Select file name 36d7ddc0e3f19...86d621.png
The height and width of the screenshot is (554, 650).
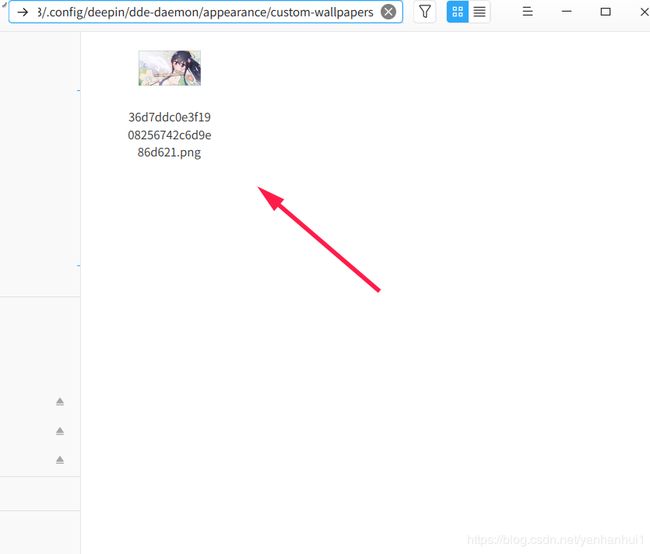coord(169,135)
